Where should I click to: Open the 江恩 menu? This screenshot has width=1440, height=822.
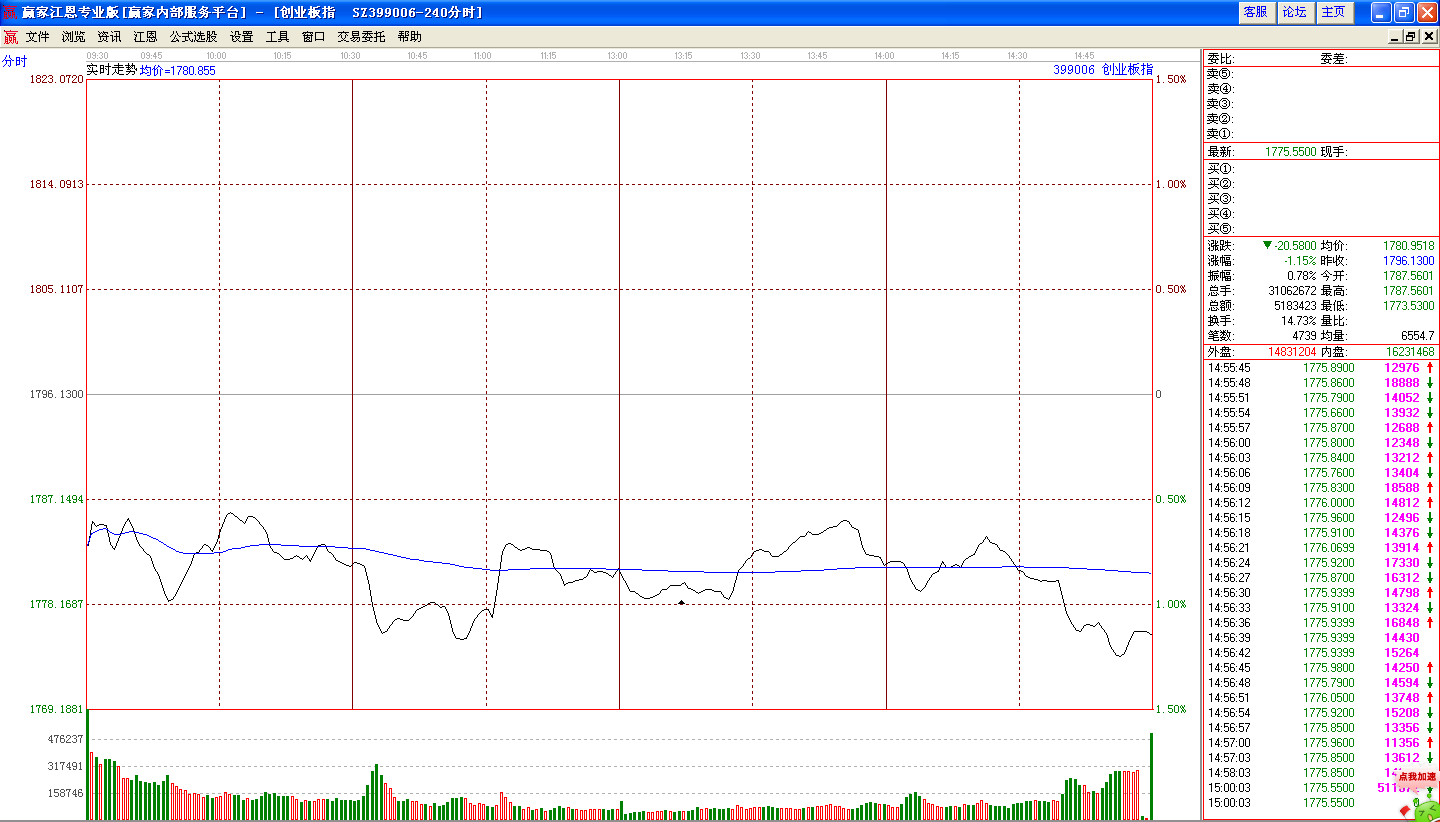pyautogui.click(x=146, y=37)
